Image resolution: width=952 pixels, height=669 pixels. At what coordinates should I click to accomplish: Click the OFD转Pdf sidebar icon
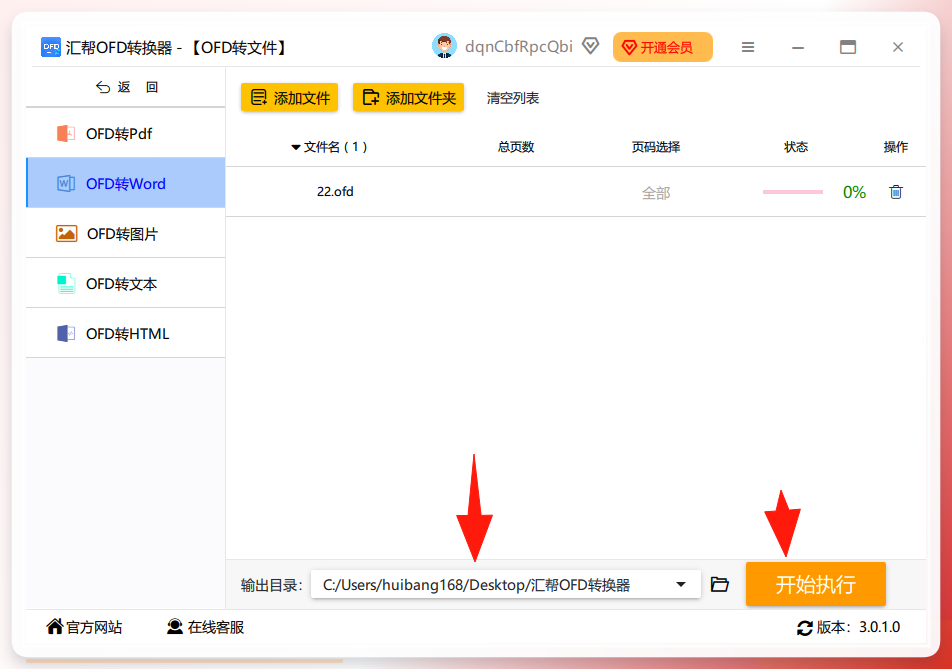click(x=66, y=133)
